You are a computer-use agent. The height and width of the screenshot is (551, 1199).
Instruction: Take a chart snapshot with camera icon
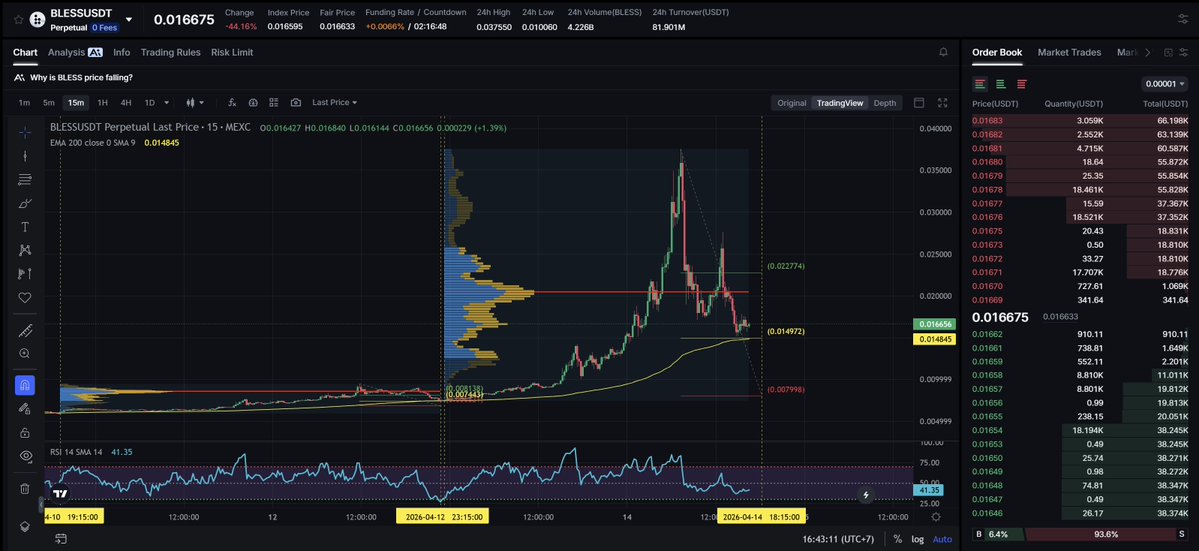coord(296,102)
